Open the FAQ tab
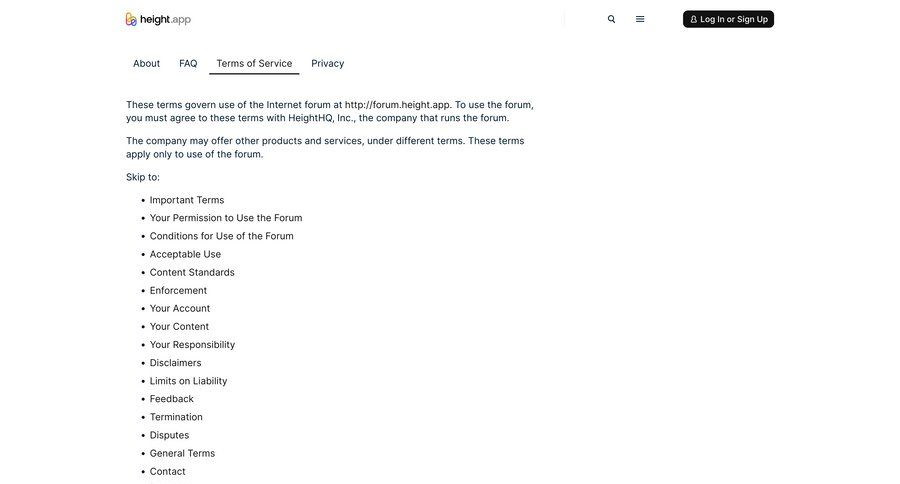900x484 pixels. pos(188,63)
